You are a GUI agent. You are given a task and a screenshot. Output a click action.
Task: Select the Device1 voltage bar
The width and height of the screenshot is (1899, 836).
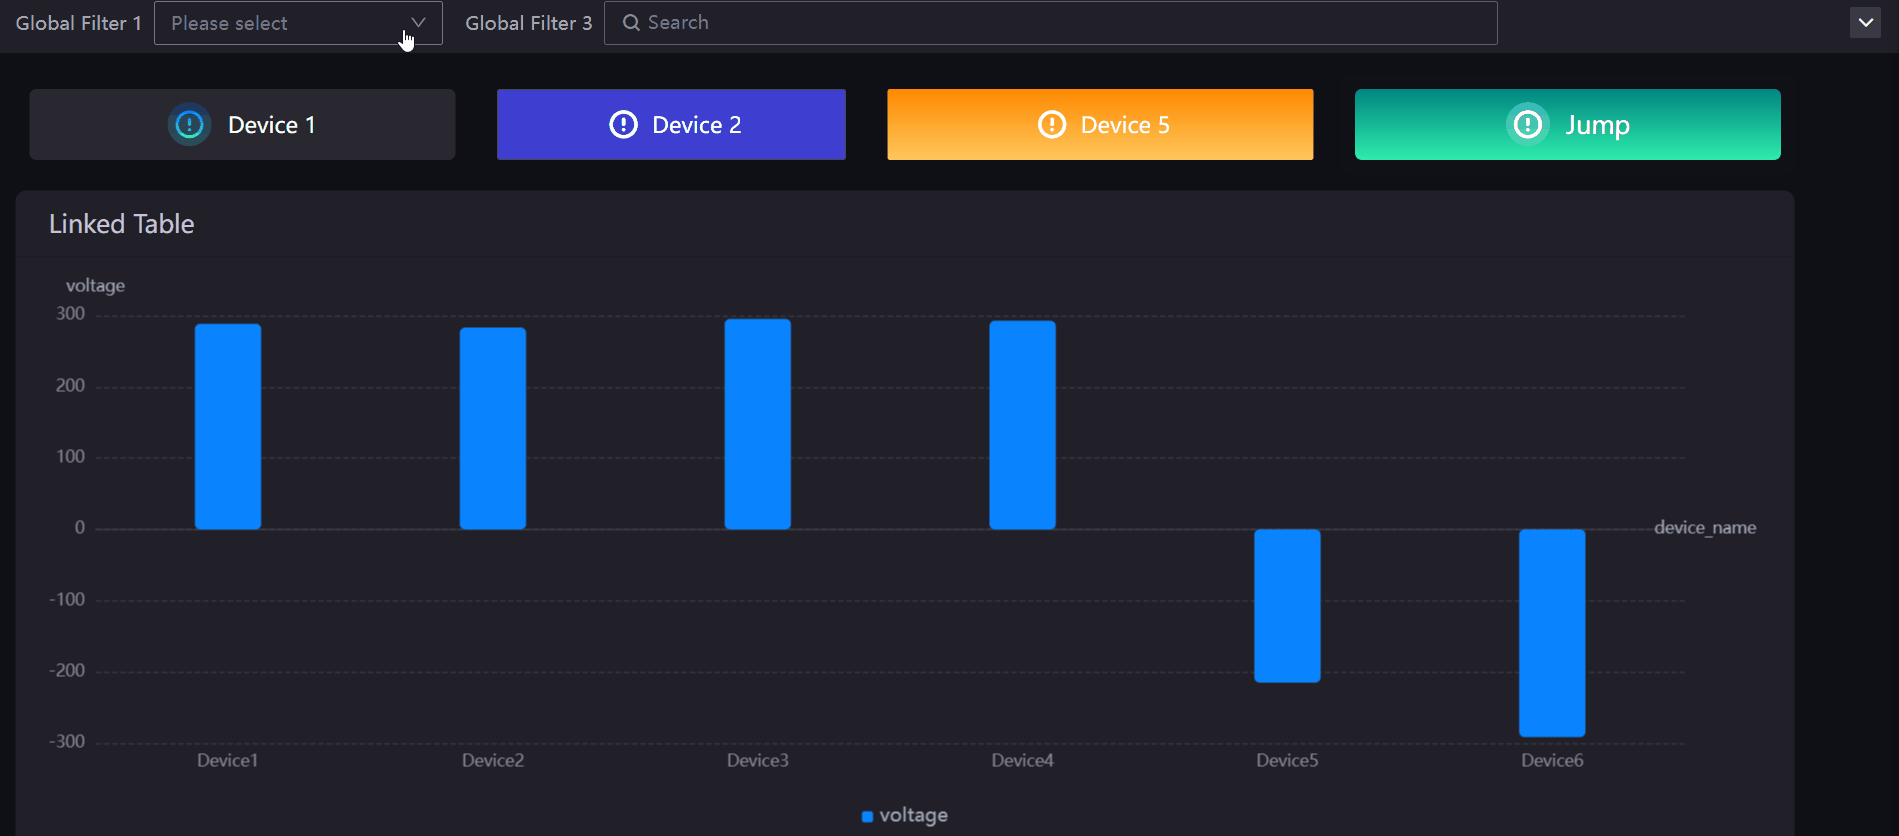[228, 426]
